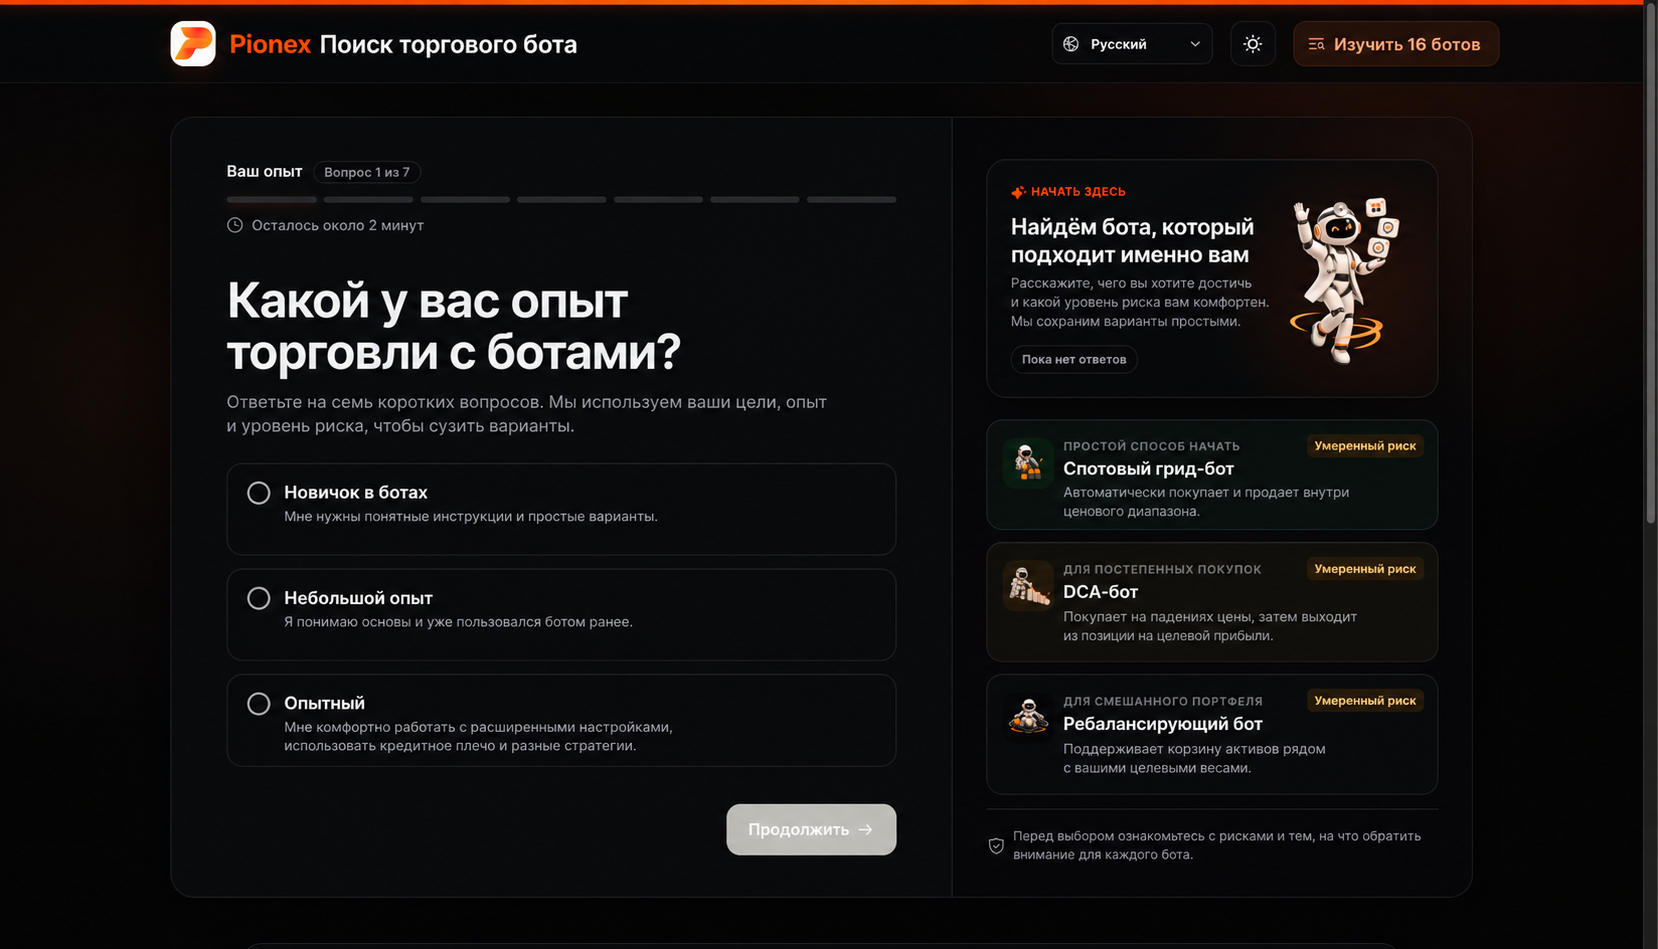
Task: Click the DCA-бот card title
Action: [x=1101, y=592]
